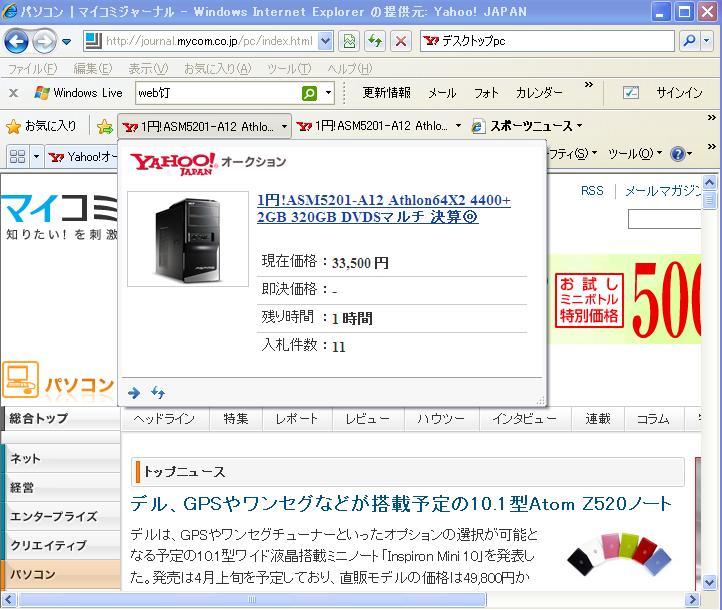Add page to favorites bar icon
The width and height of the screenshot is (722, 610).
105,126
